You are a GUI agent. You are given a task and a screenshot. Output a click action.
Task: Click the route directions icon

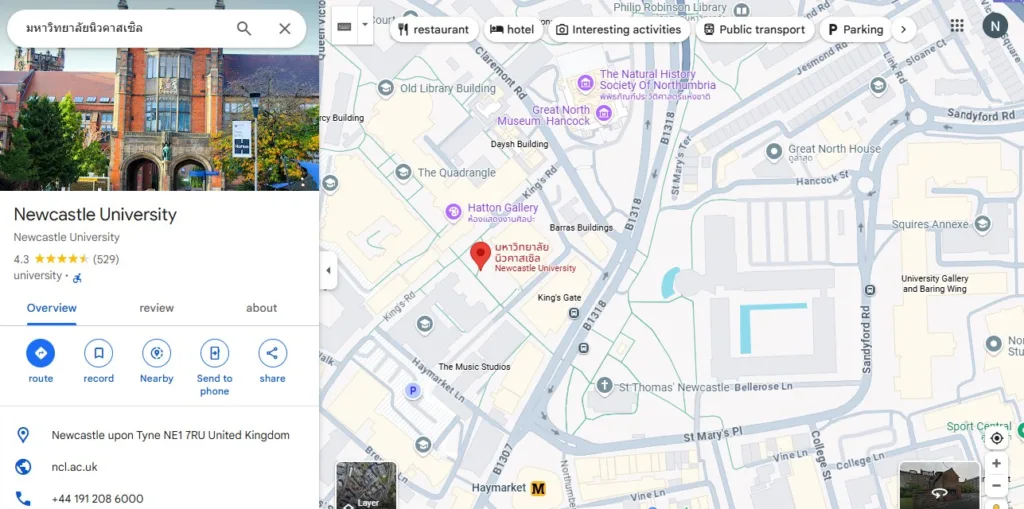pos(41,353)
